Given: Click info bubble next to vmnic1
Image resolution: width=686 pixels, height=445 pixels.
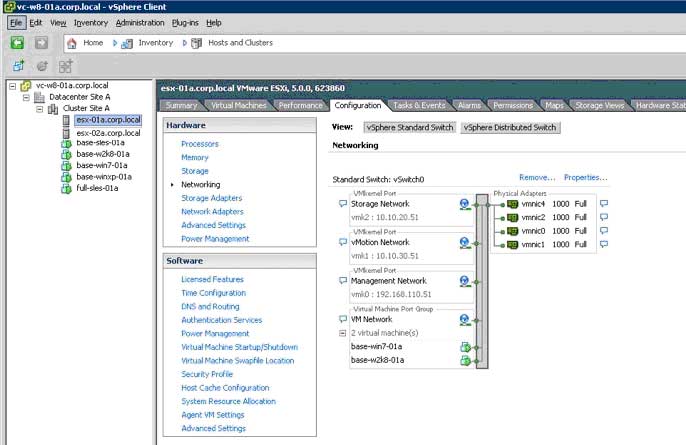Looking at the screenshot, I should click(x=604, y=244).
